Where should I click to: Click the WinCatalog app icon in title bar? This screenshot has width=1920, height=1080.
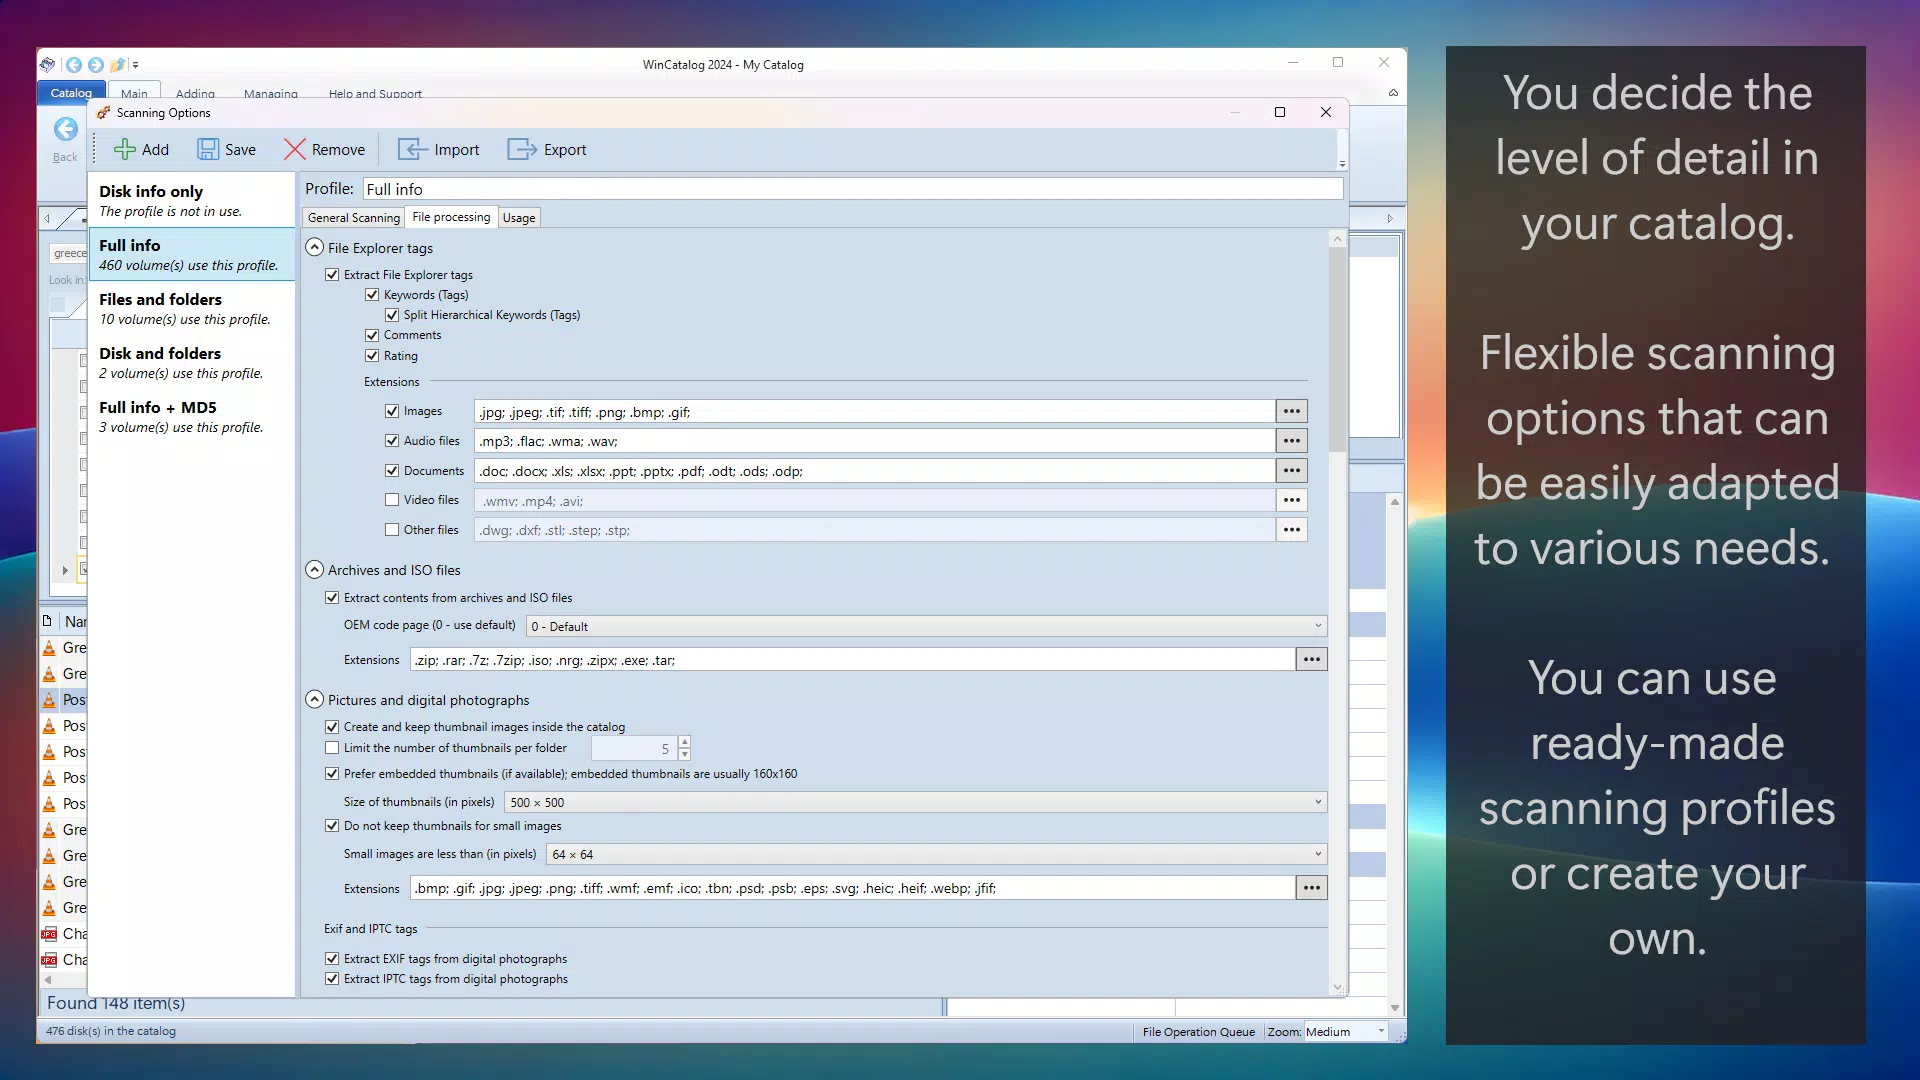pyautogui.click(x=47, y=65)
